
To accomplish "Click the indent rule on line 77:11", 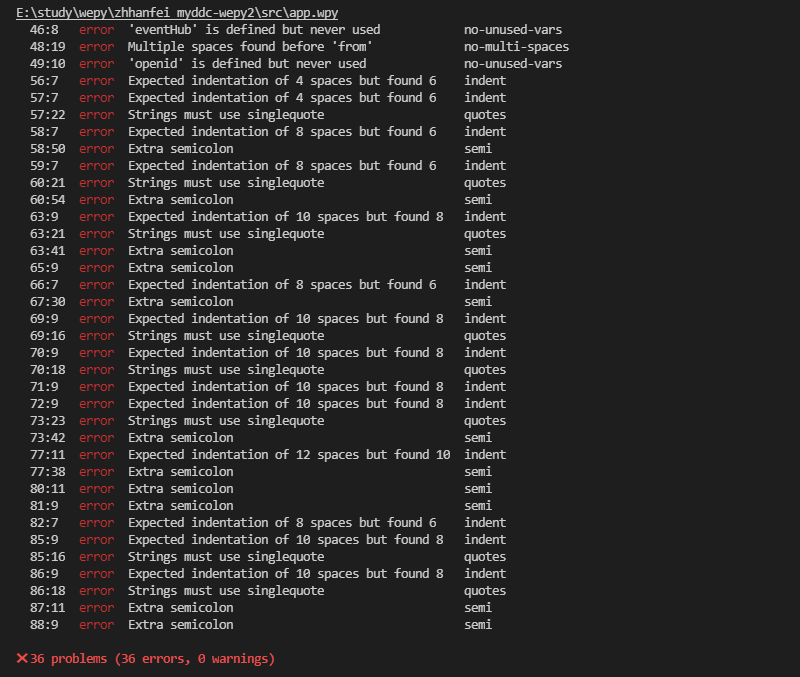I will pos(485,455).
